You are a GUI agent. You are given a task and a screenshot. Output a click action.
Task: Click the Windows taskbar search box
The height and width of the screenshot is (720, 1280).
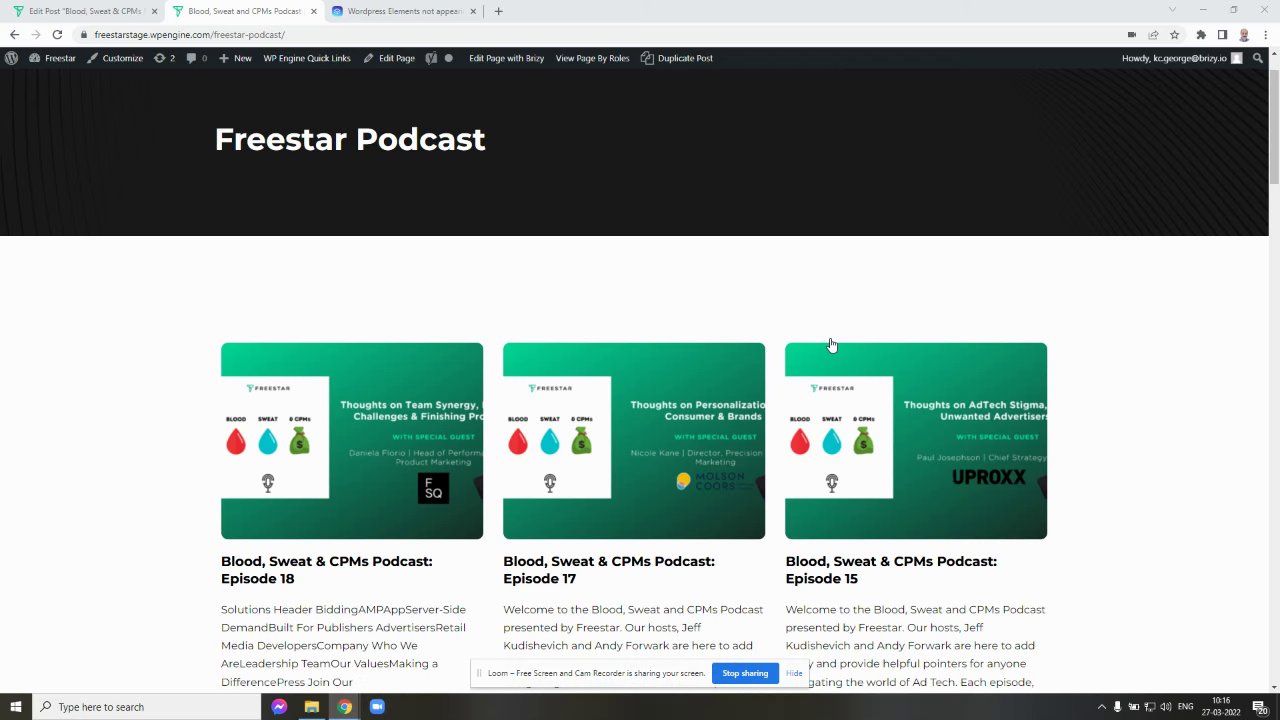click(x=146, y=707)
